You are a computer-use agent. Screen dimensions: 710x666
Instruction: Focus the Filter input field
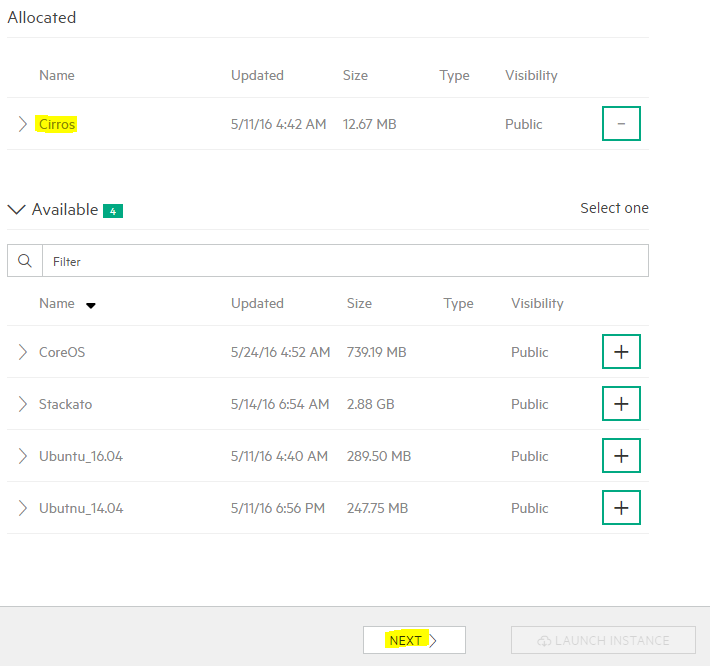345,261
